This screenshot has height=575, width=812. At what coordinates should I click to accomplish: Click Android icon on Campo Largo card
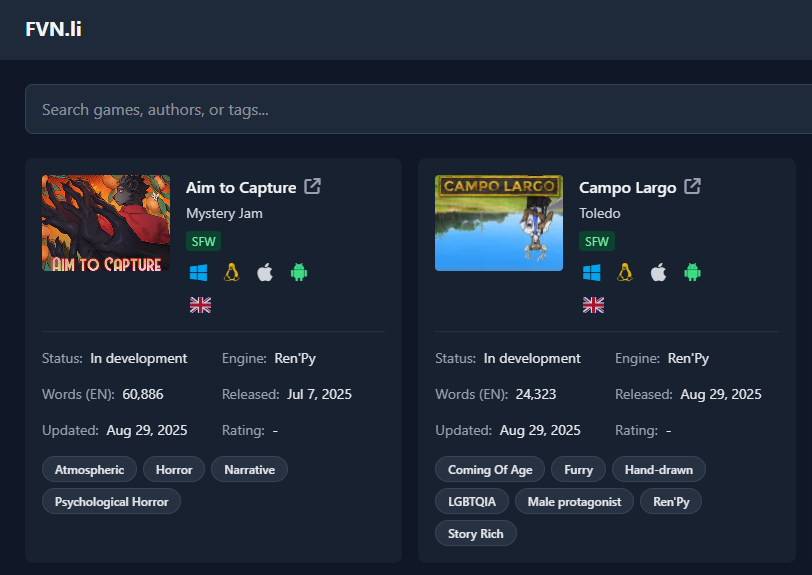tap(691, 272)
